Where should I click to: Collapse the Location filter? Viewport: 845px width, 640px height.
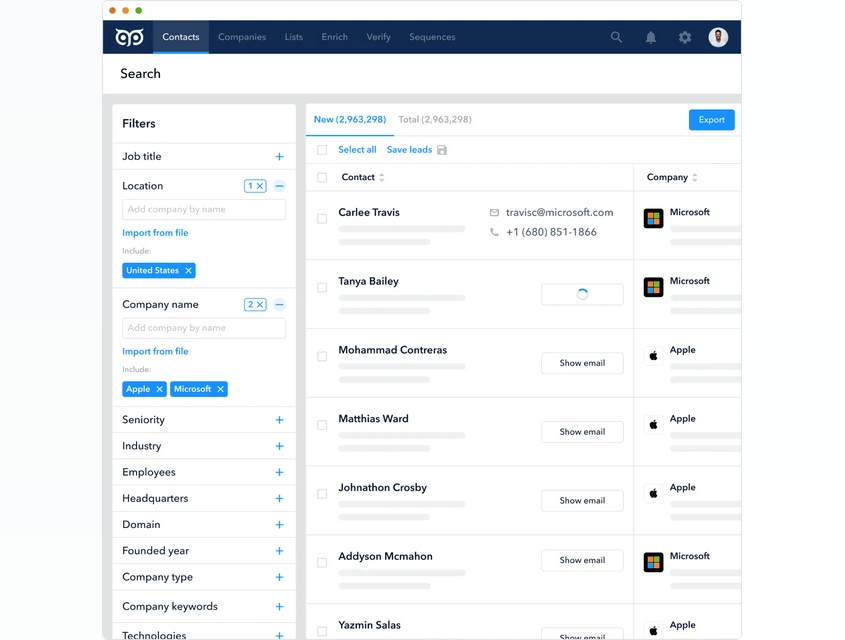[x=279, y=186]
